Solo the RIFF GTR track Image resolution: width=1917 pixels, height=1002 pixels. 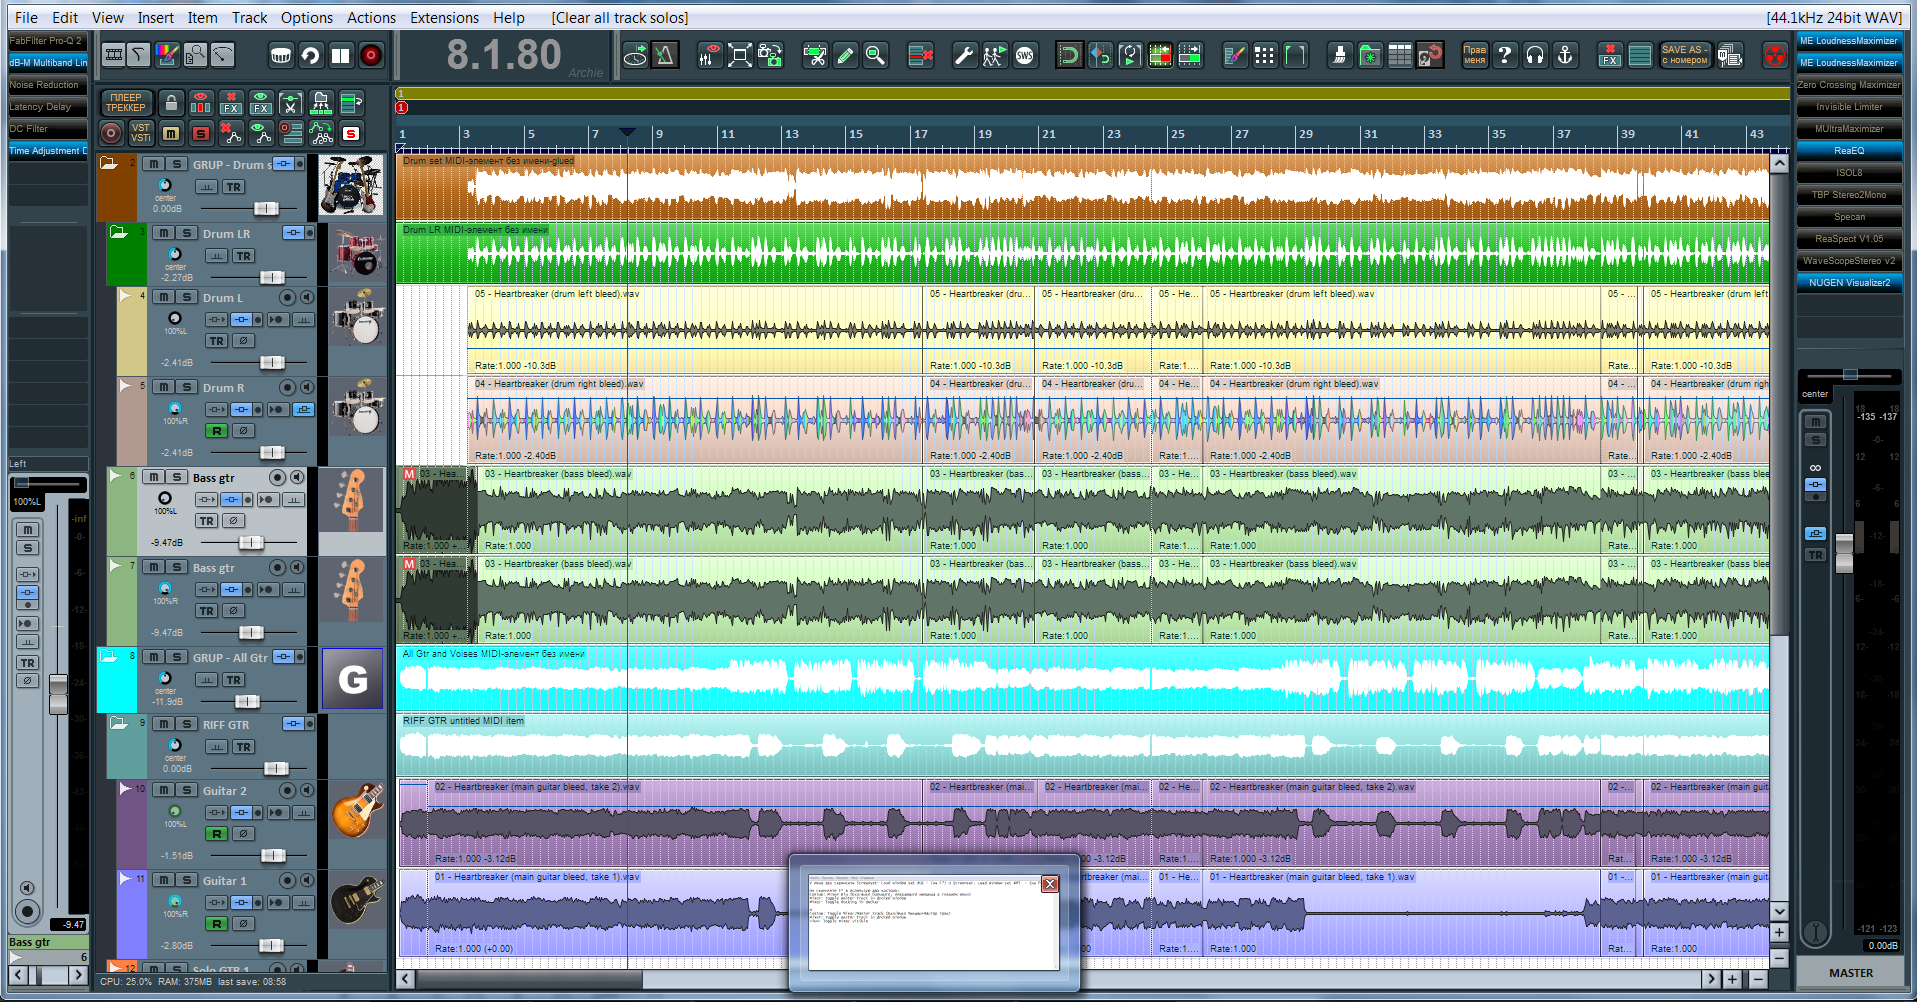pyautogui.click(x=186, y=724)
